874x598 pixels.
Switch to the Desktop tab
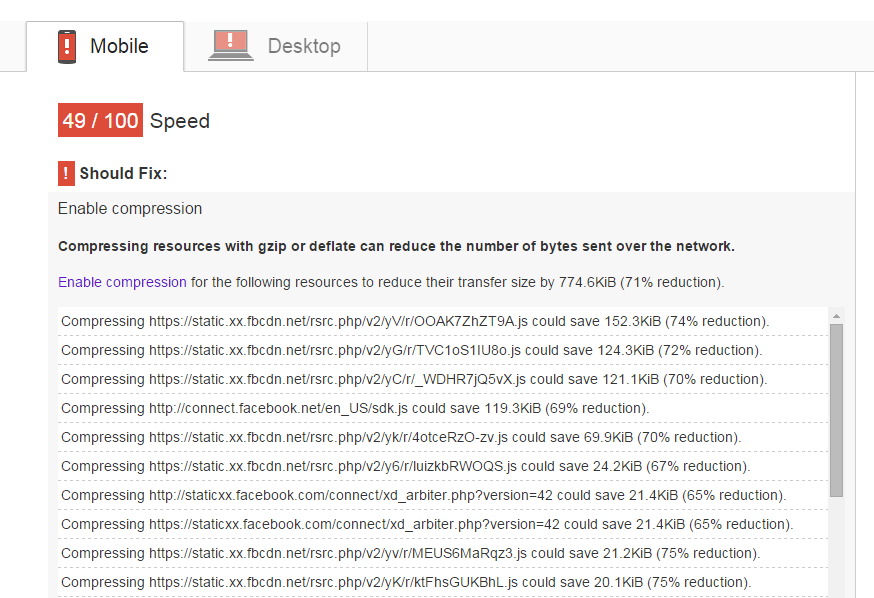[x=275, y=46]
